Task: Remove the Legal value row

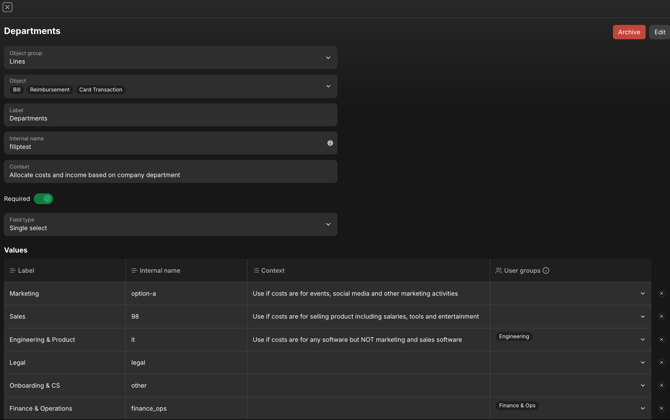Action: pos(661,363)
